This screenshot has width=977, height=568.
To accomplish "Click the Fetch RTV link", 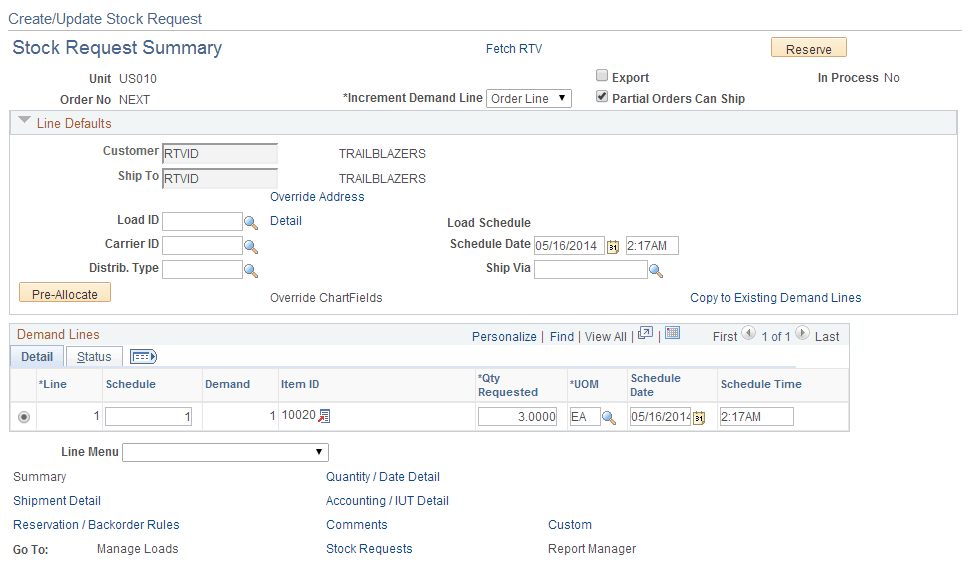I will click(514, 49).
